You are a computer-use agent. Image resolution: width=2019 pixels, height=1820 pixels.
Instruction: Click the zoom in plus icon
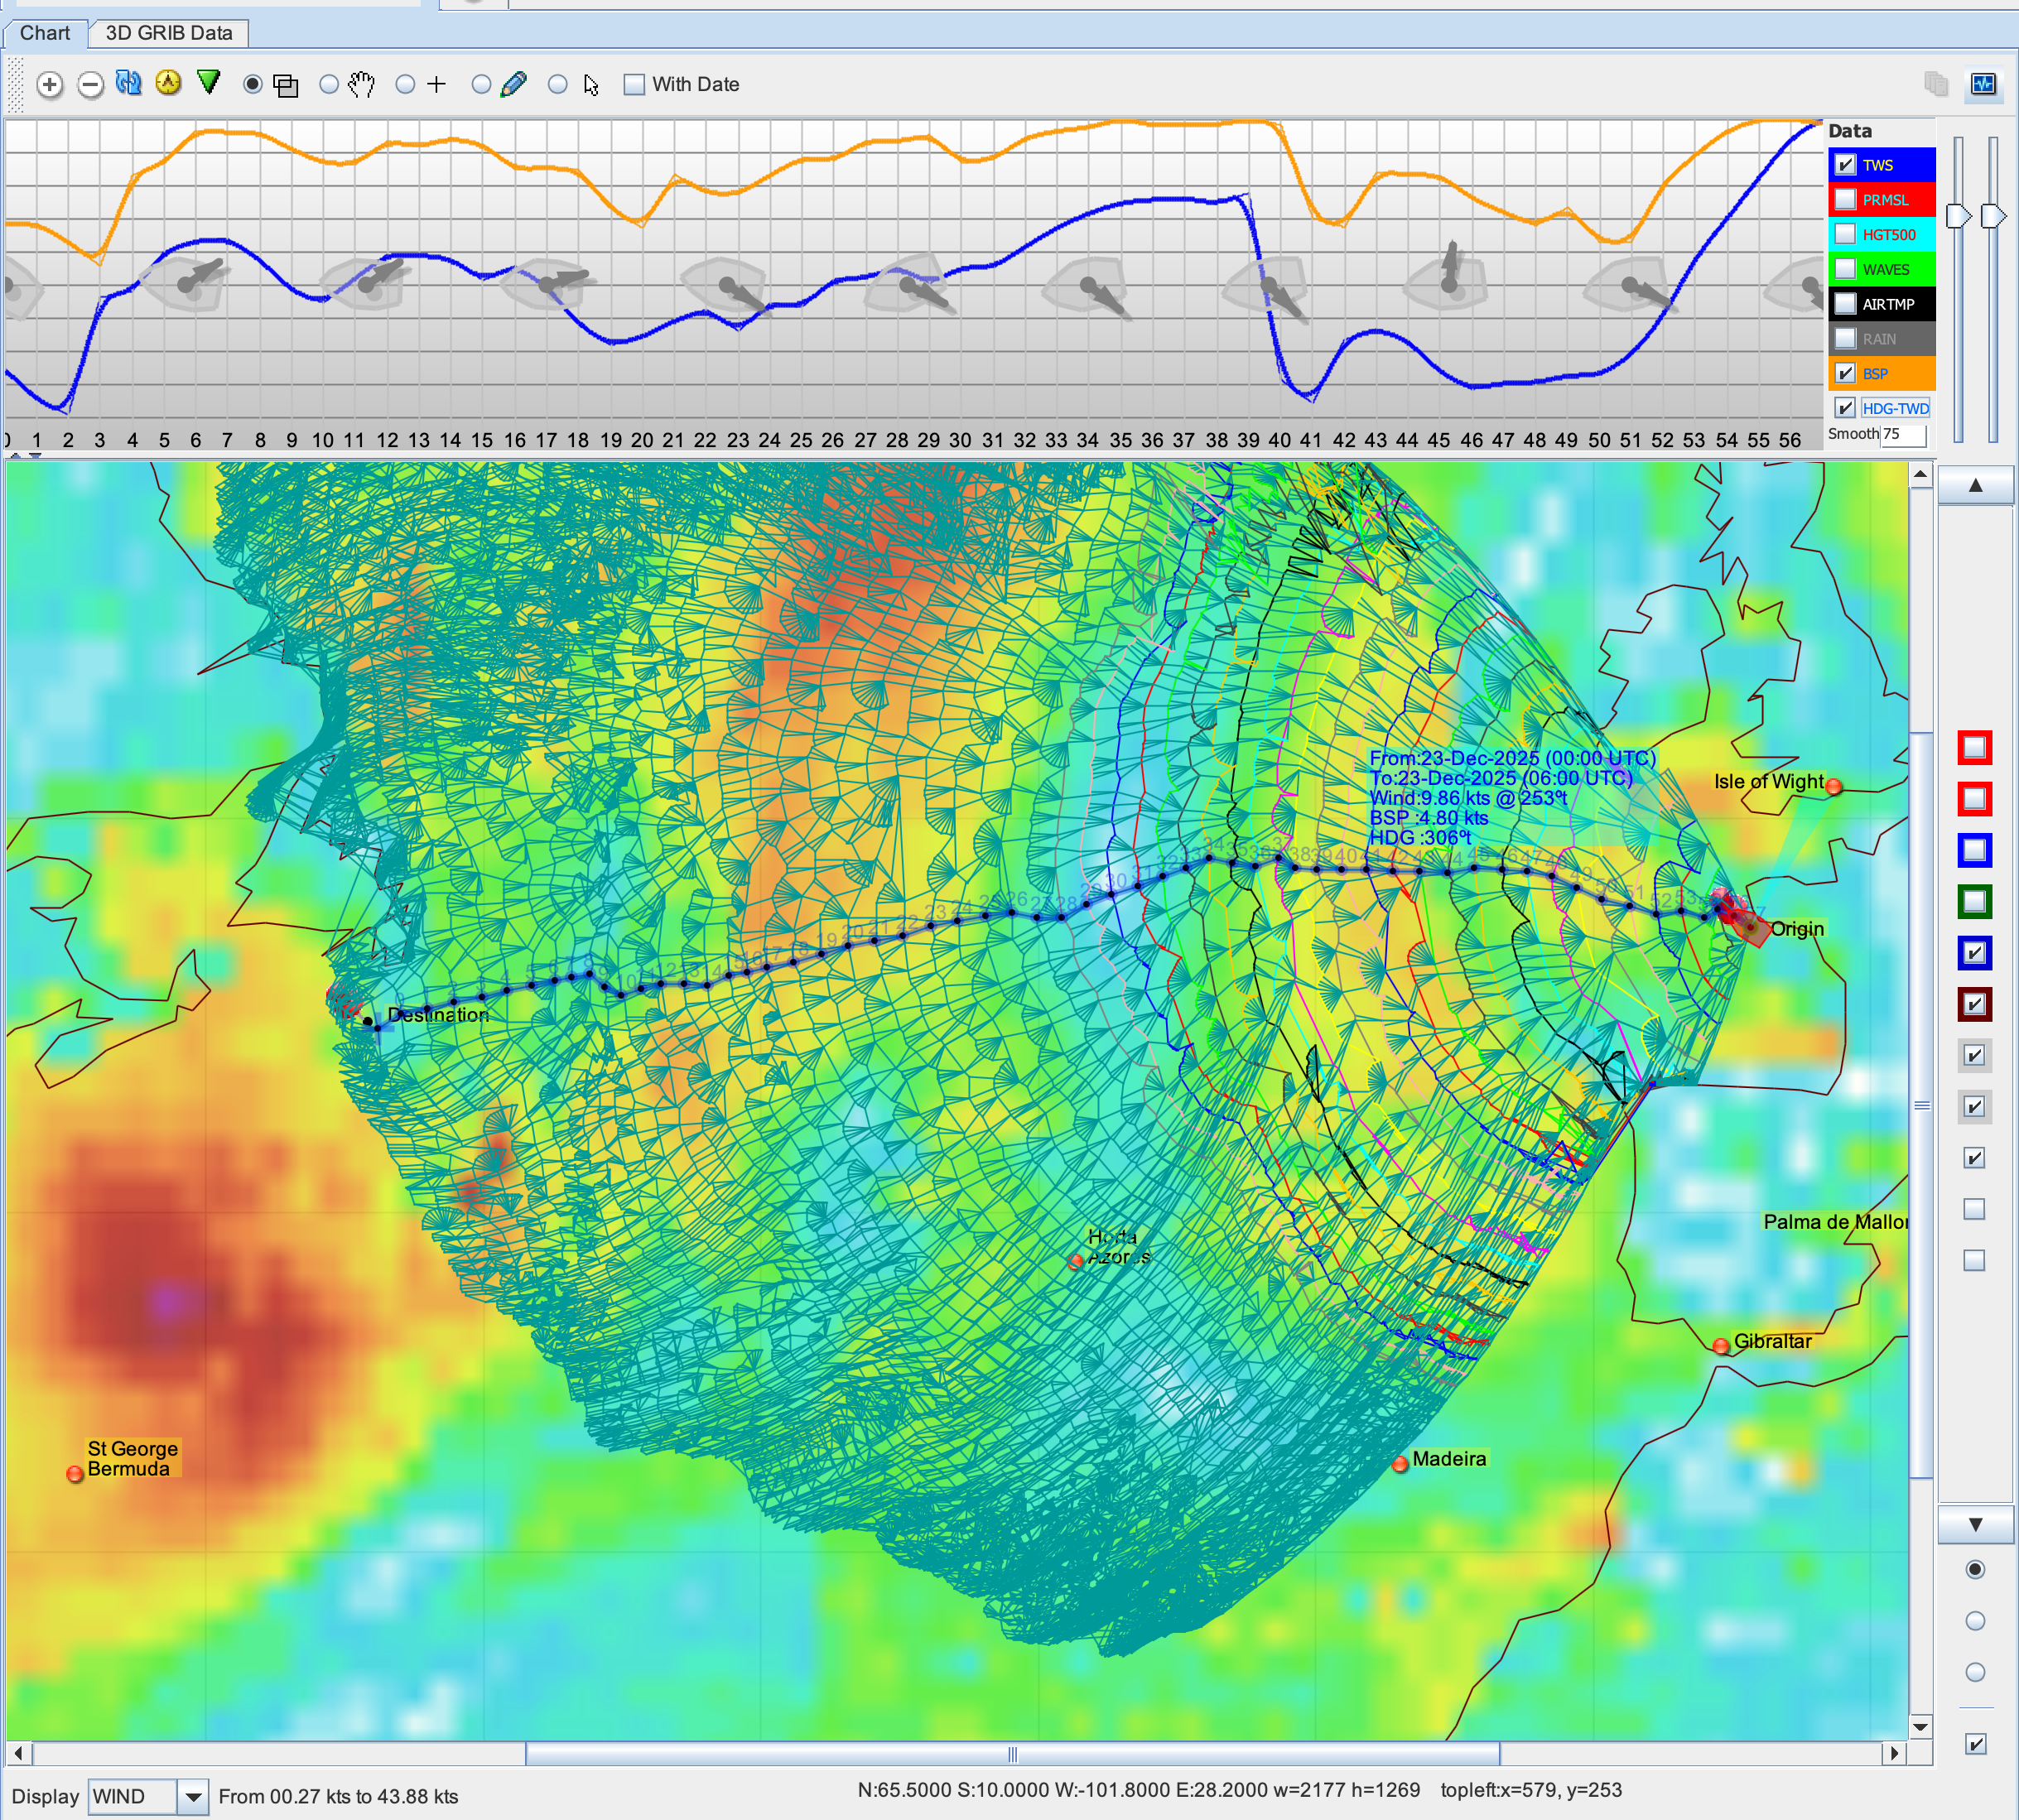click(x=50, y=85)
